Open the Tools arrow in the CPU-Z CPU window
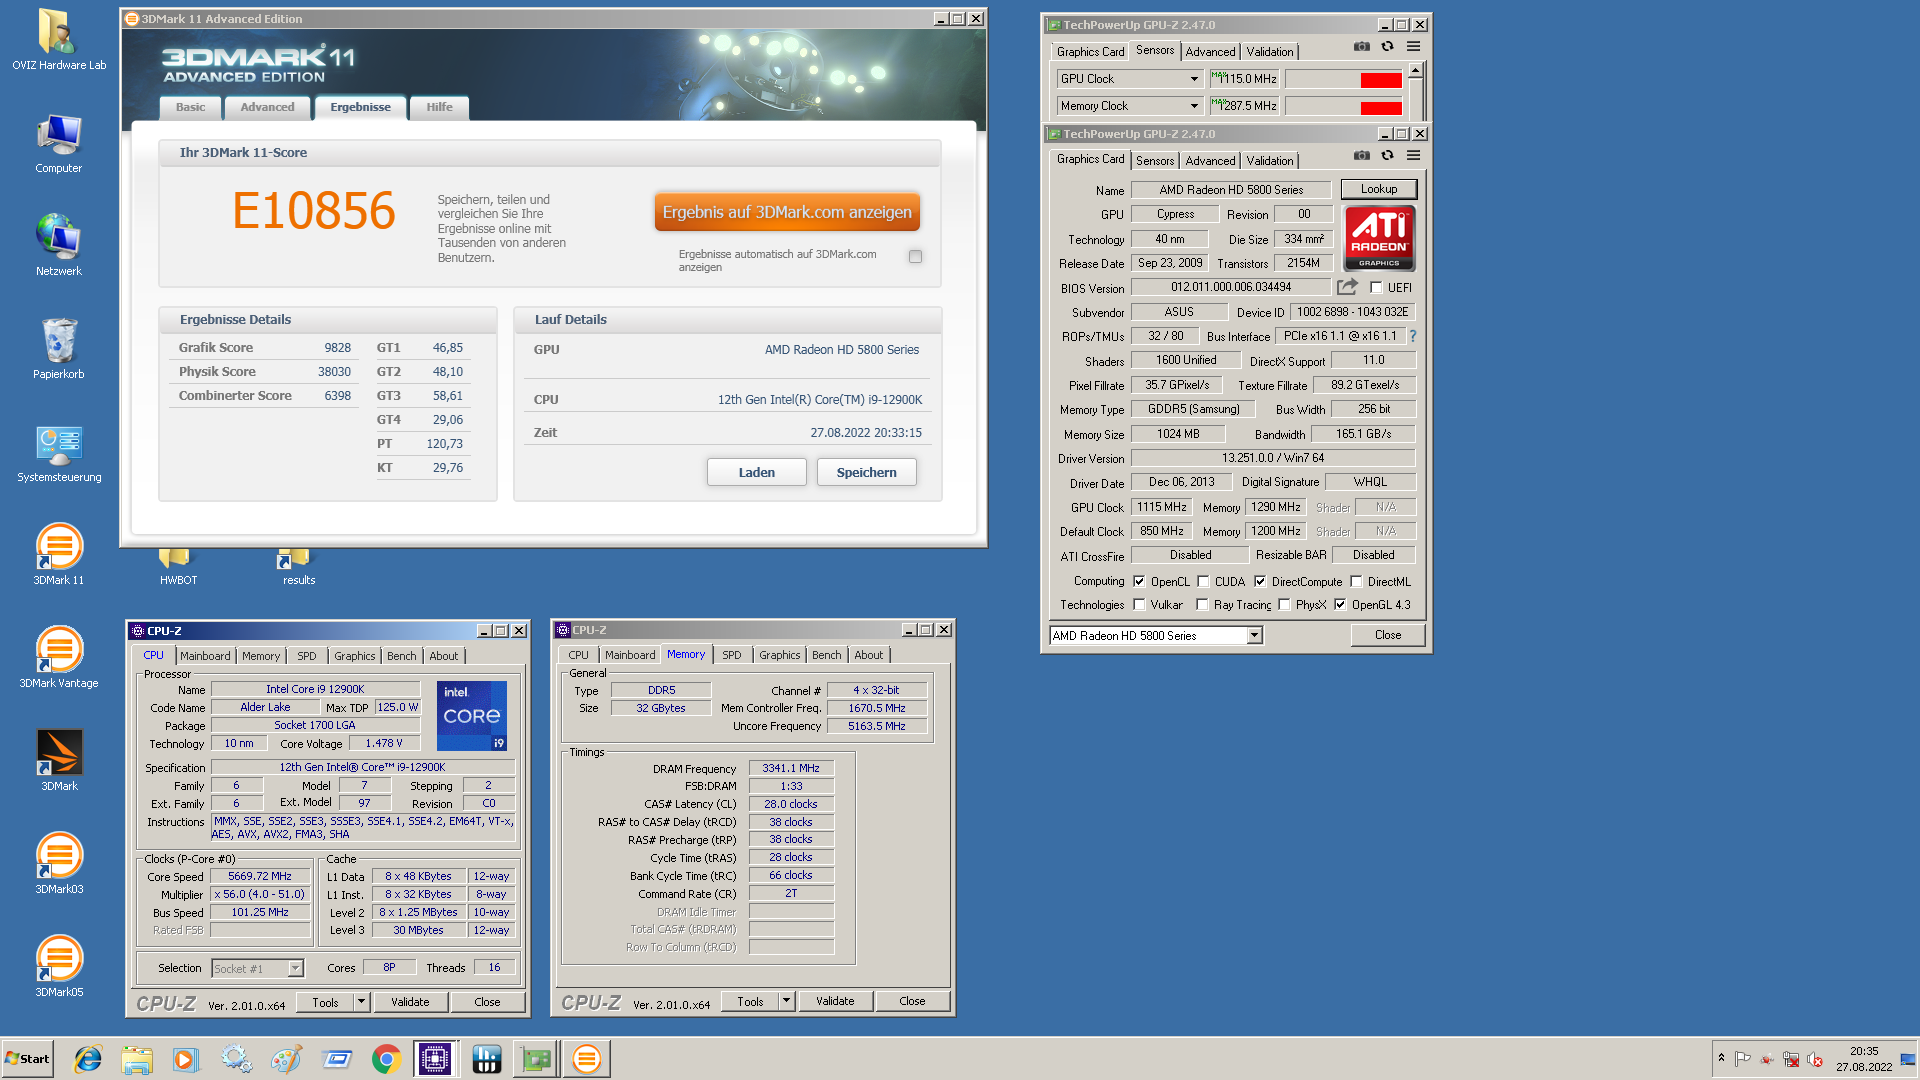This screenshot has width=1920, height=1080. tap(361, 1002)
